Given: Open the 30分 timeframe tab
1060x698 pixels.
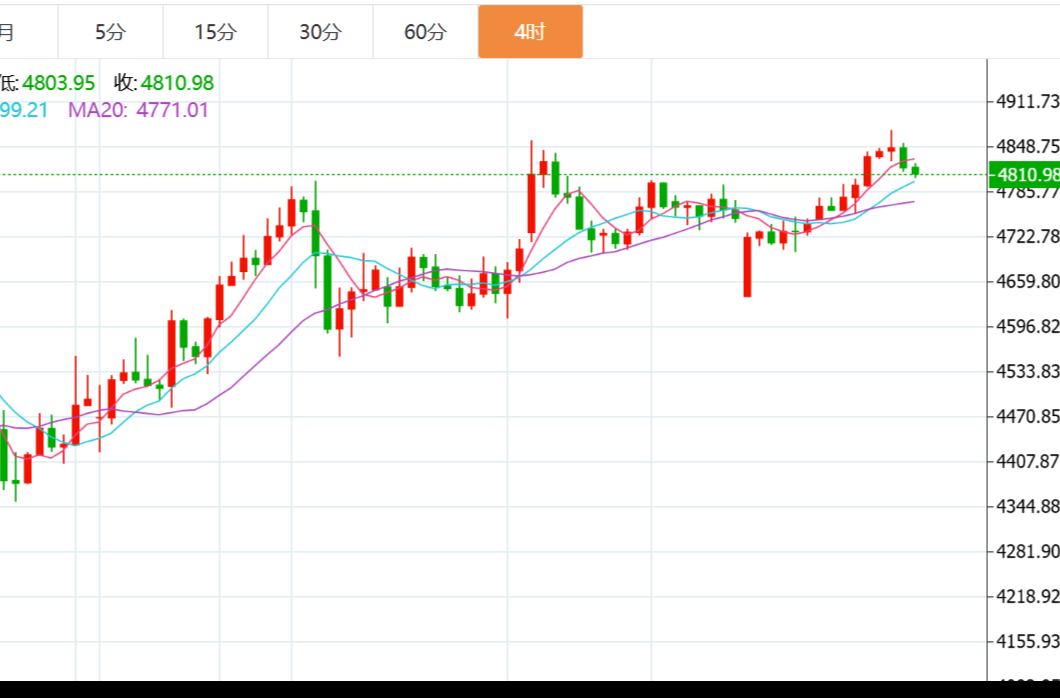Looking at the screenshot, I should pyautogui.click(x=320, y=32).
